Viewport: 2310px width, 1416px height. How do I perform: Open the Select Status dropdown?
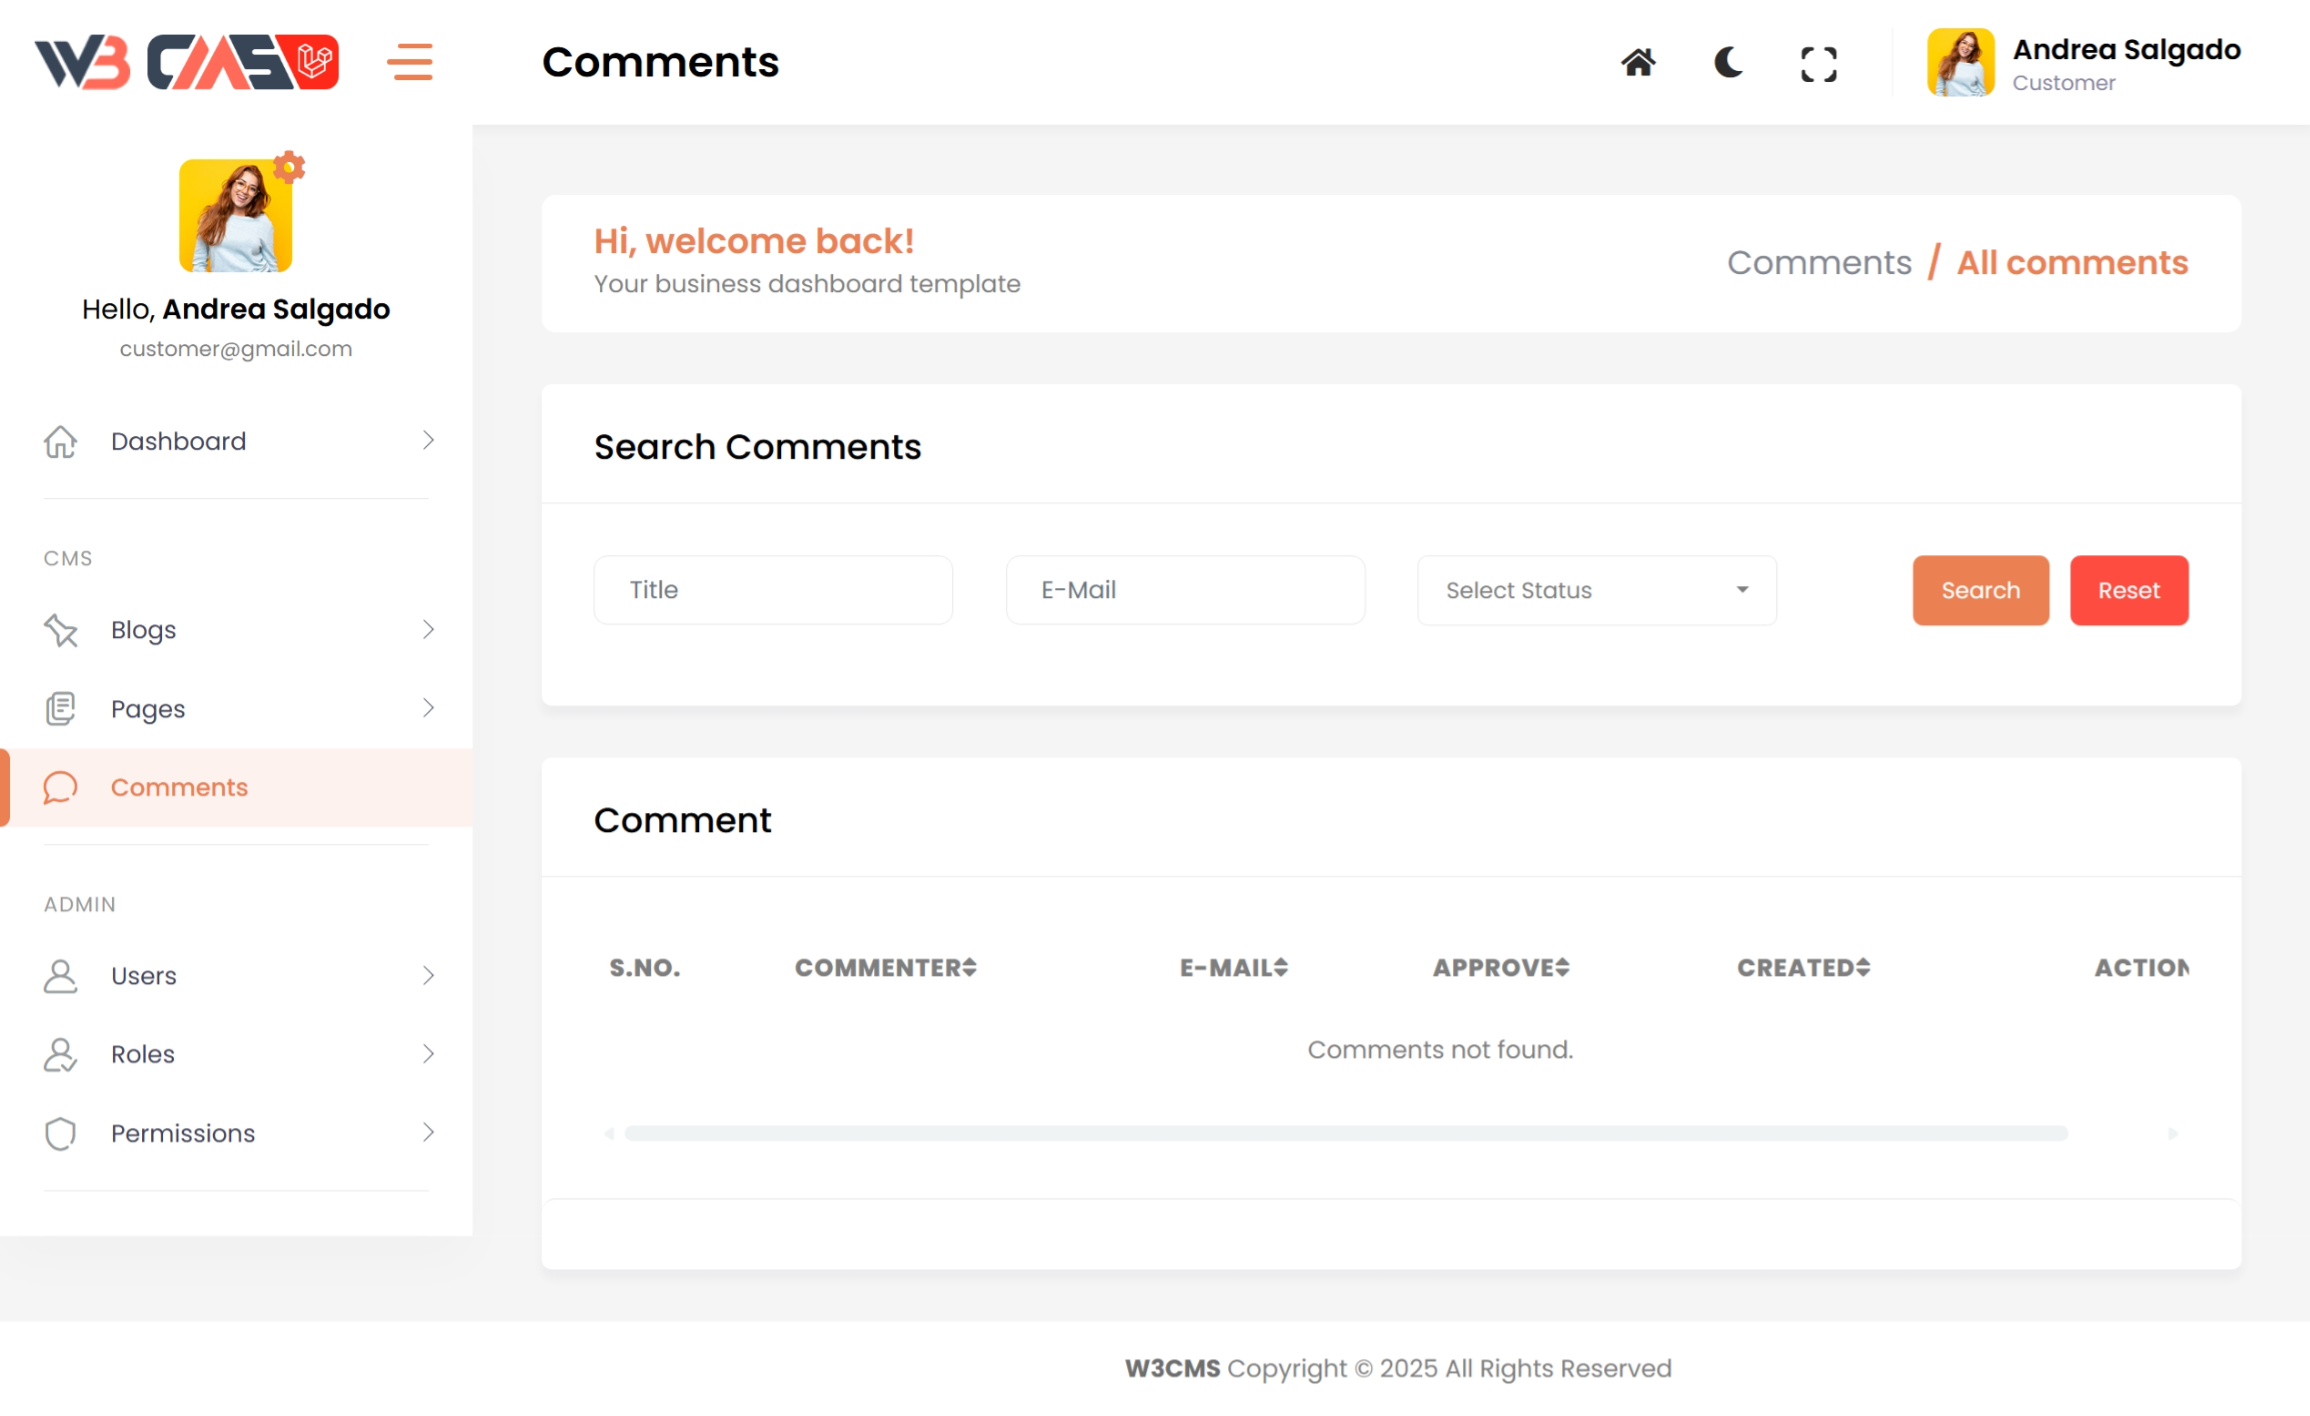click(x=1596, y=590)
